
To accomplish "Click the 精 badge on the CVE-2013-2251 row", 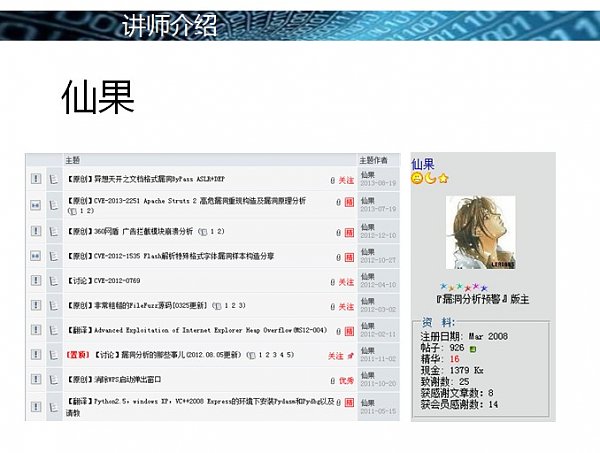I will [x=349, y=202].
